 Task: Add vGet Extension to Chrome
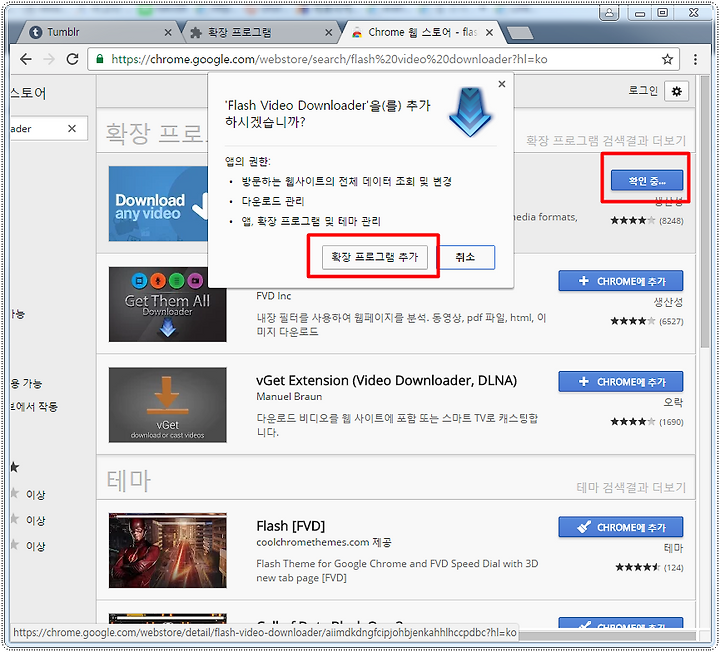click(x=620, y=381)
